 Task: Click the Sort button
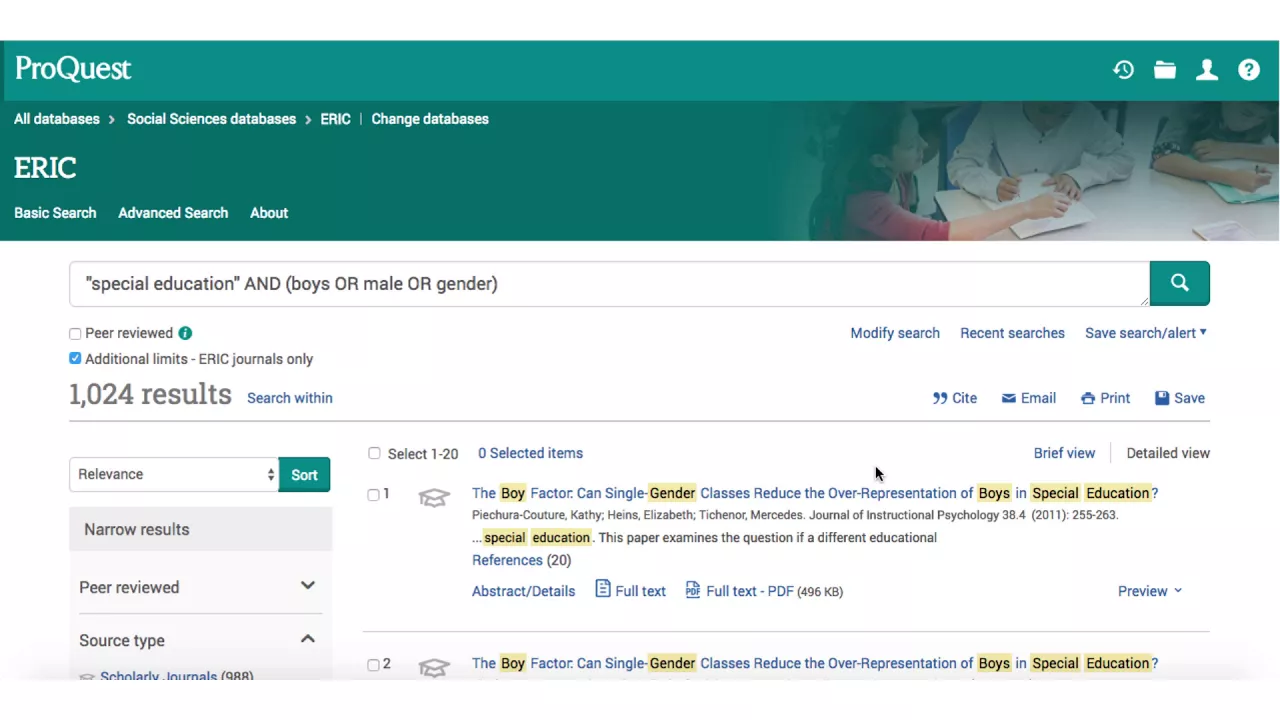coord(304,474)
